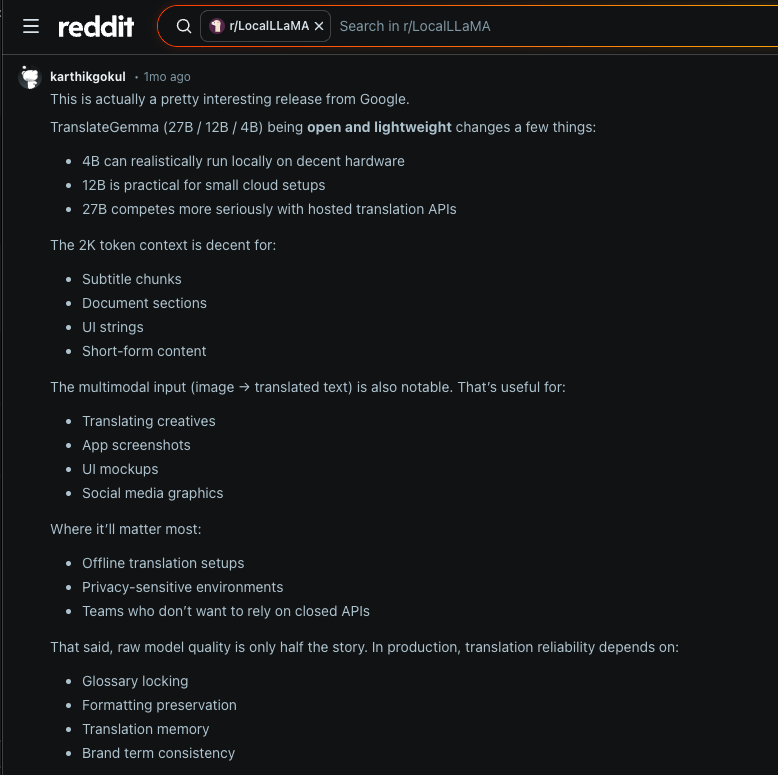The width and height of the screenshot is (778, 775).
Task: Click the 'Glossary locking' list item
Action: [x=135, y=681]
